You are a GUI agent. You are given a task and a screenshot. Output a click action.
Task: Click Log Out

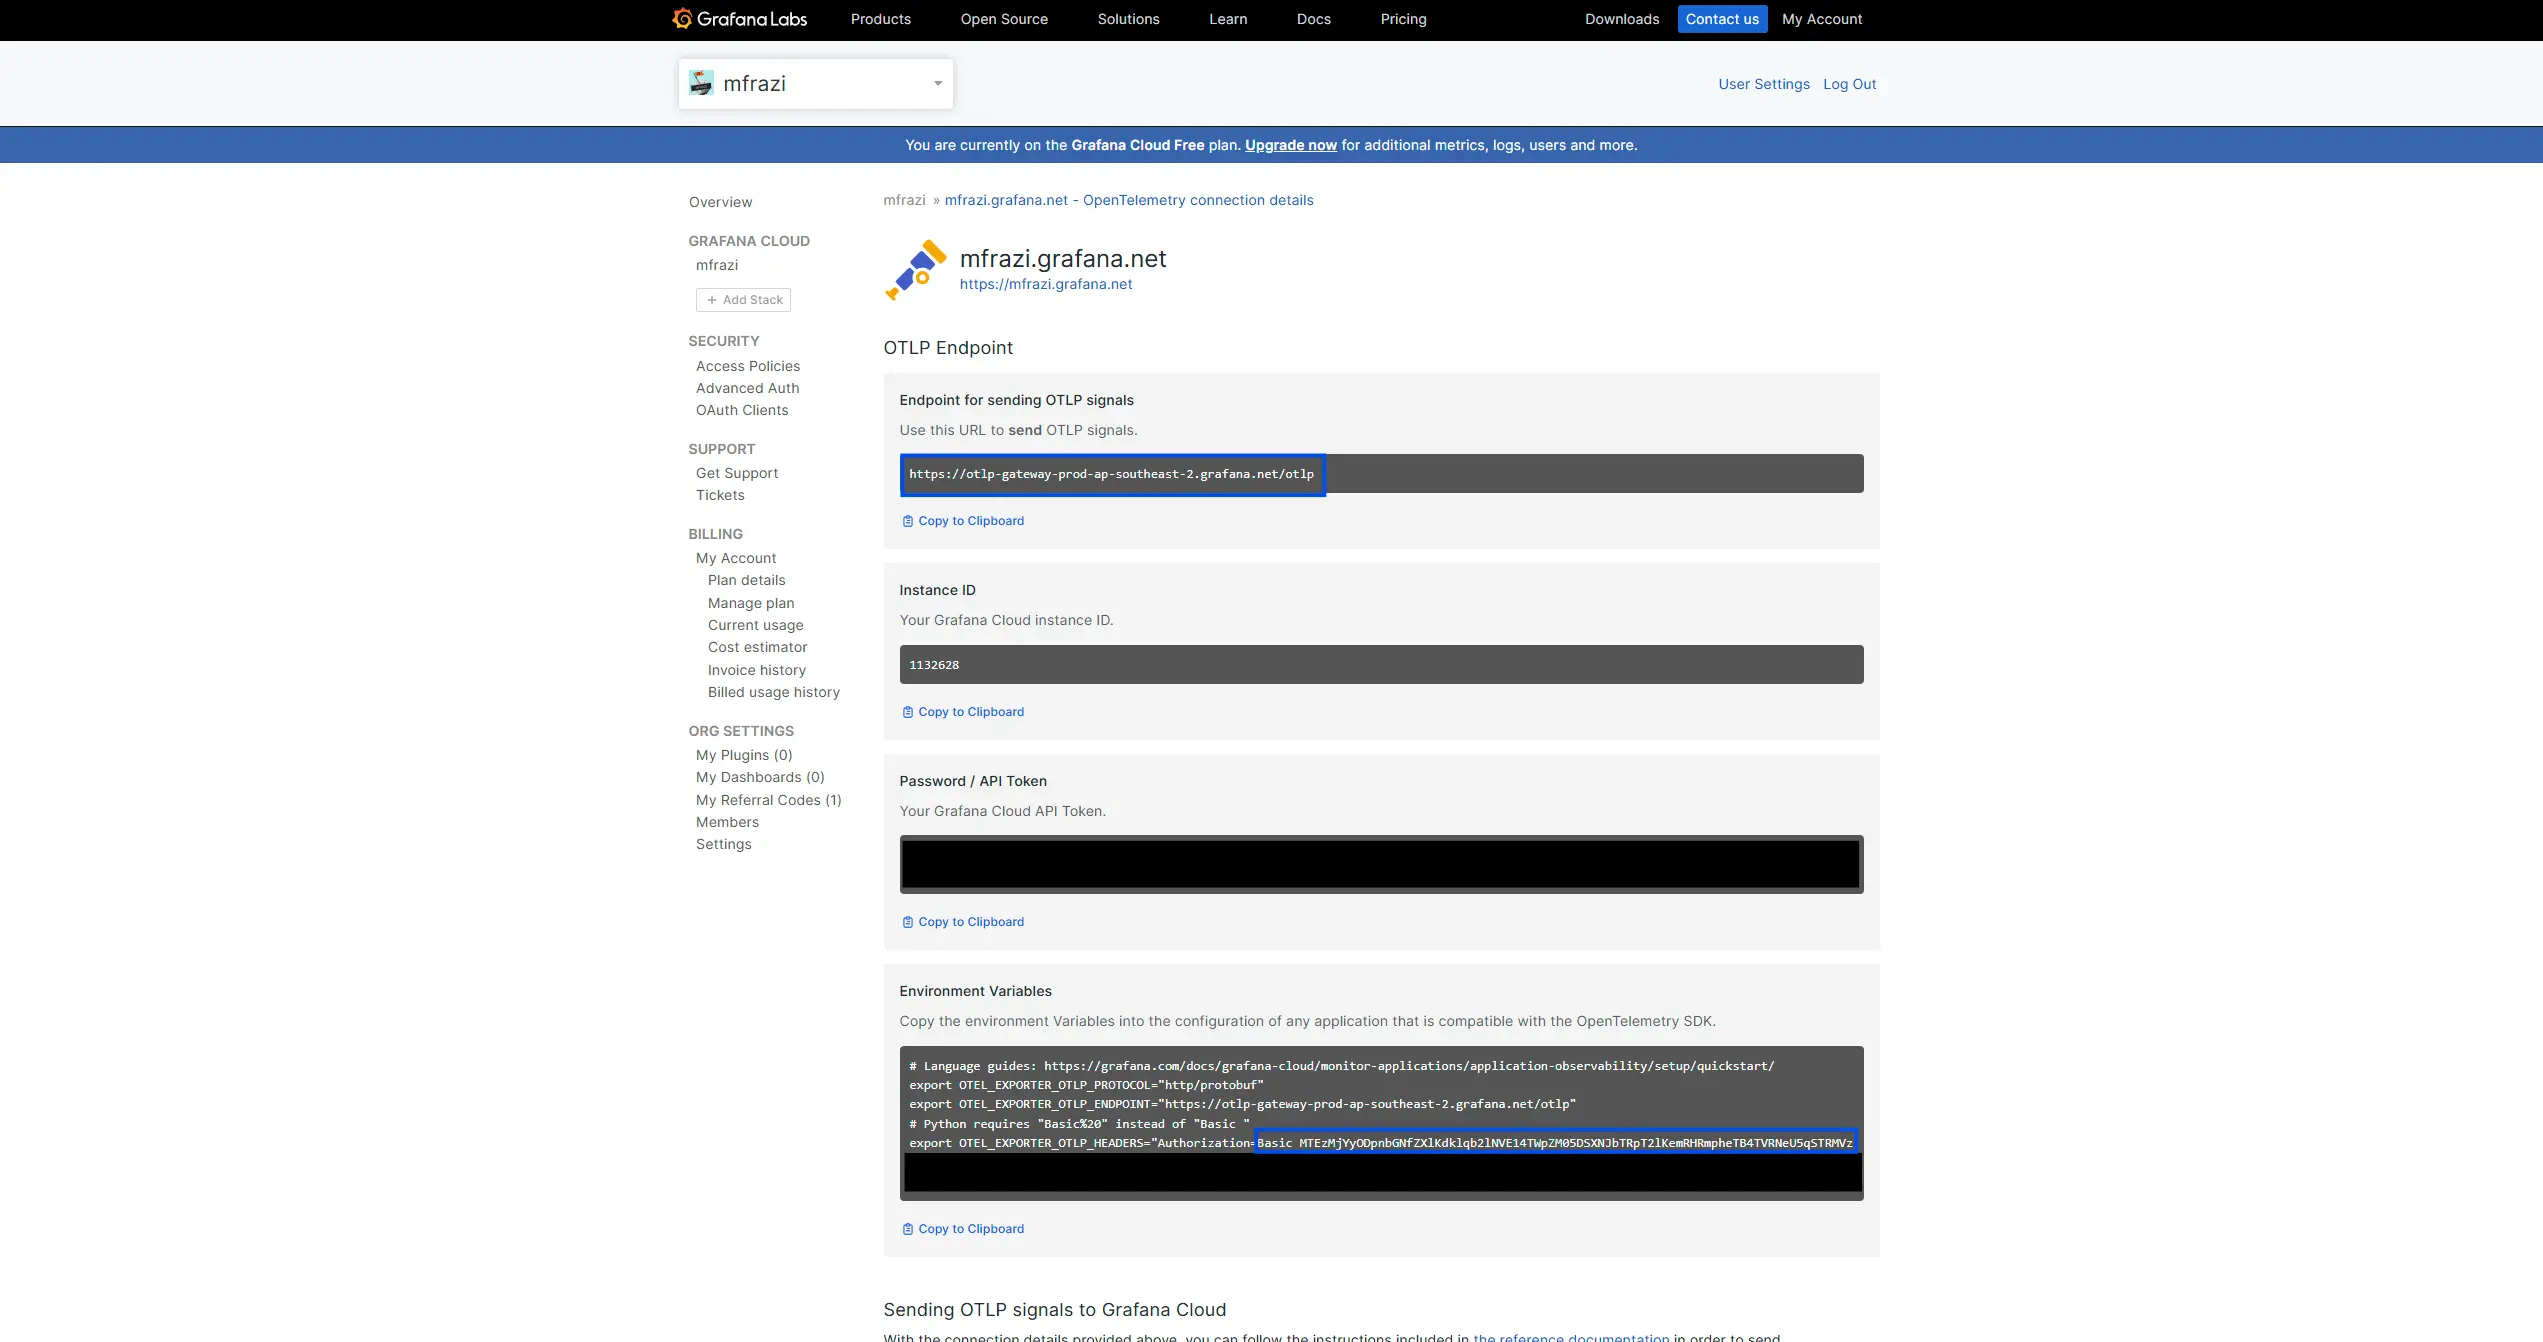coord(1849,84)
